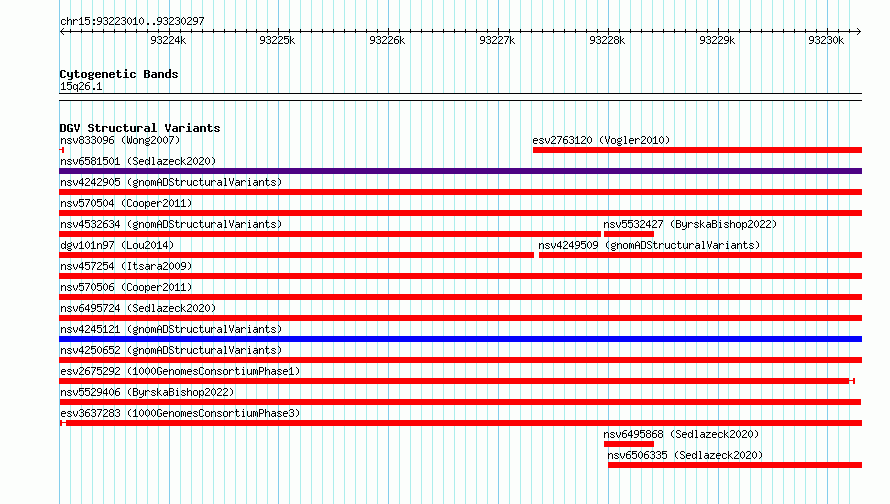This screenshot has width=890, height=504.
Task: Click the esv2763120 (Vogler2010) variant label
Action: pos(601,140)
